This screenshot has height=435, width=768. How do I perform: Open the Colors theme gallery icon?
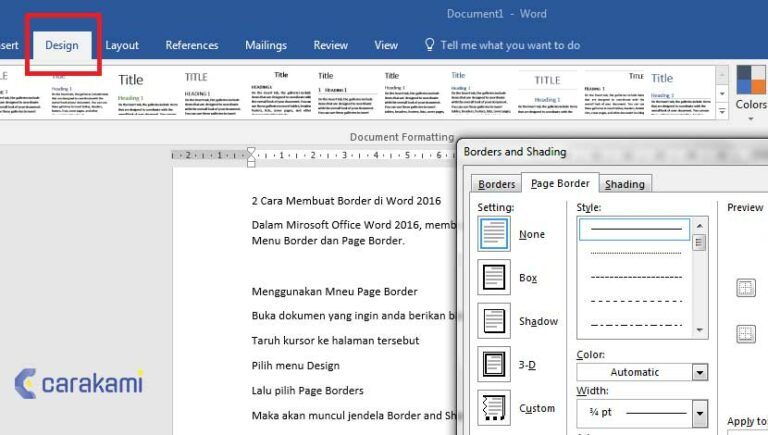pos(751,80)
